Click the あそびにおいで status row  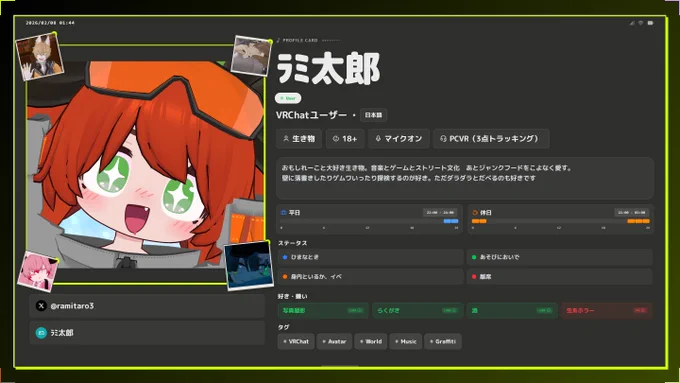click(x=560, y=257)
